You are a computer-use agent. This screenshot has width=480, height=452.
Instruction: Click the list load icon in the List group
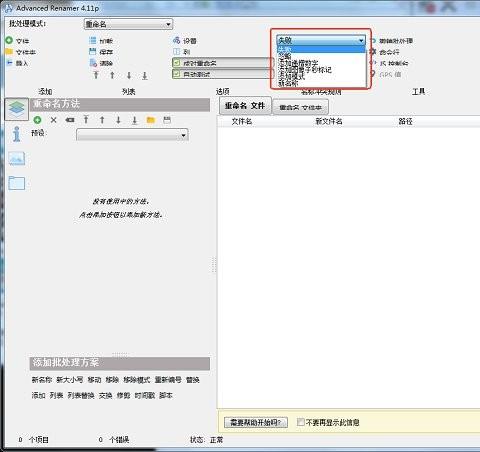[93, 41]
